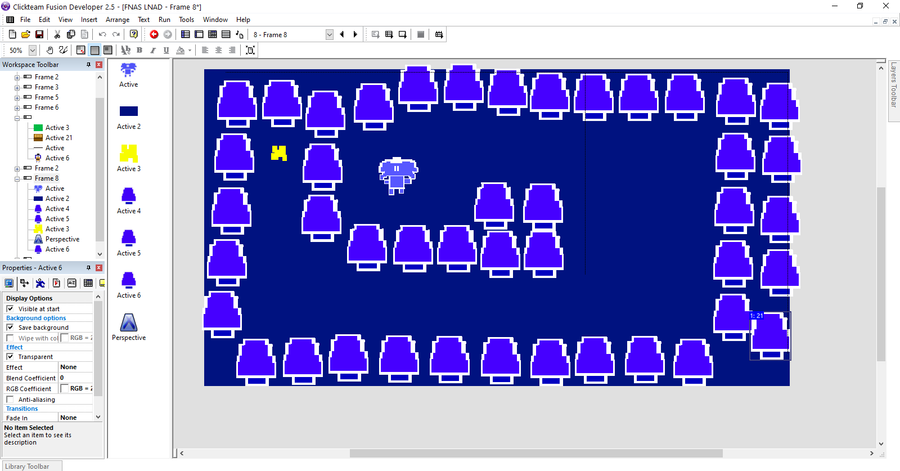Open the fill color dropdown arrow
The height and width of the screenshot is (471, 900).
pos(189,50)
